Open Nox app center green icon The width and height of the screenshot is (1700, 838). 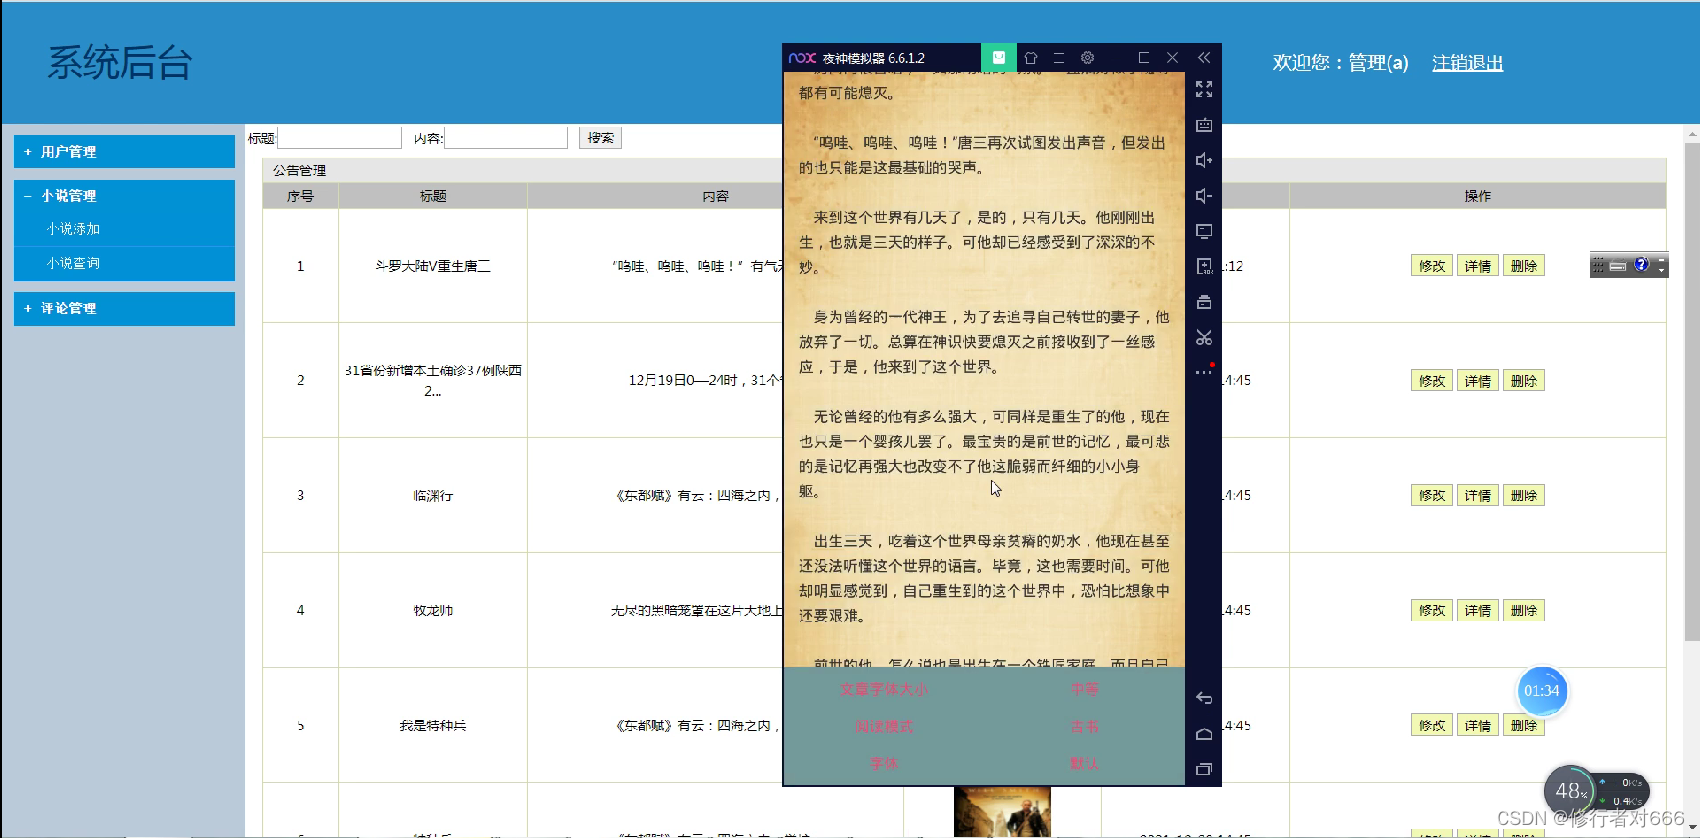tap(998, 58)
